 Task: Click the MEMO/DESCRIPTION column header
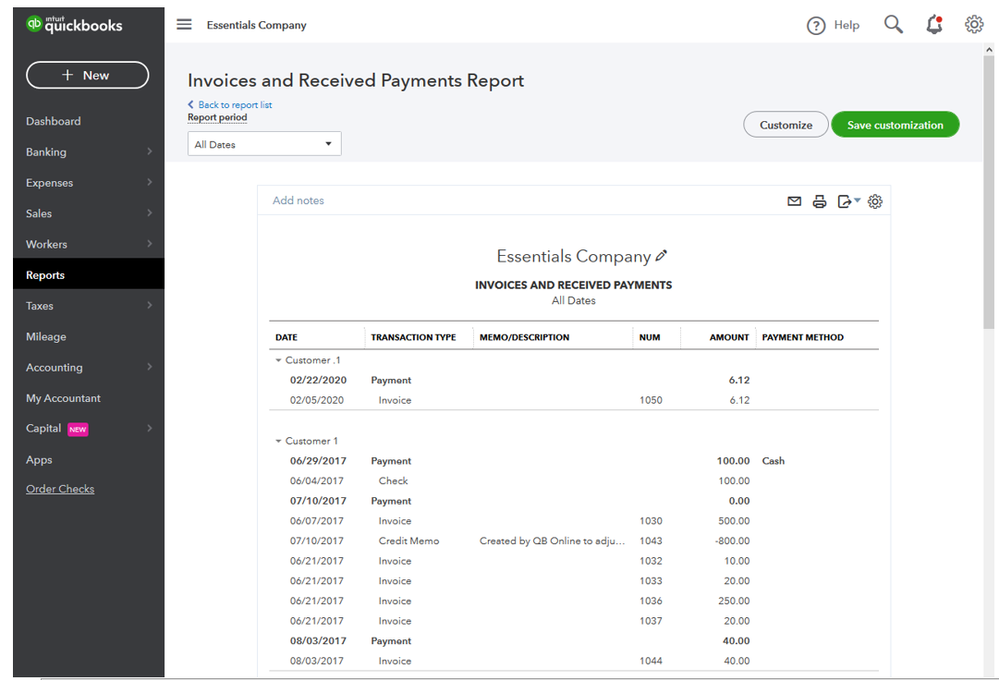coord(524,337)
